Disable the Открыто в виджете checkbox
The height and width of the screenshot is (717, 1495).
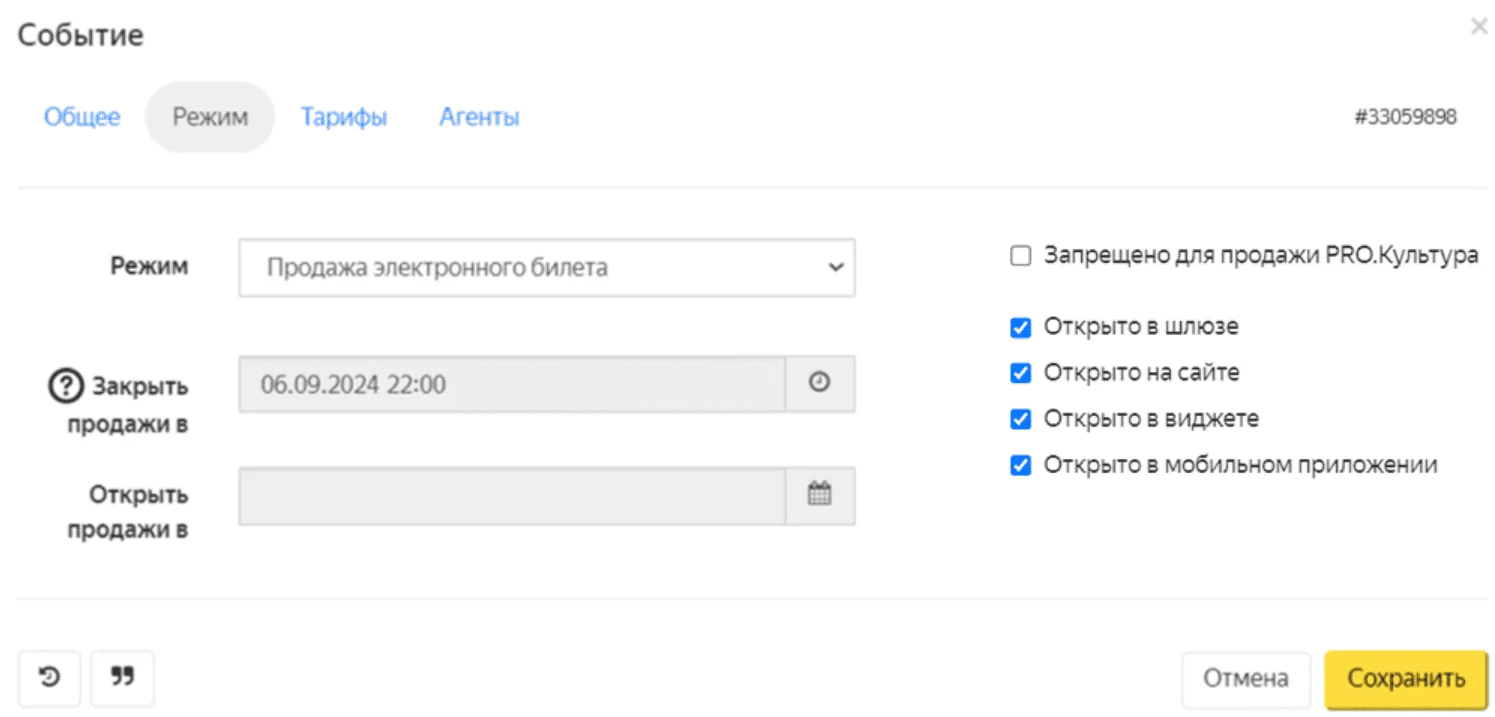tap(1020, 419)
